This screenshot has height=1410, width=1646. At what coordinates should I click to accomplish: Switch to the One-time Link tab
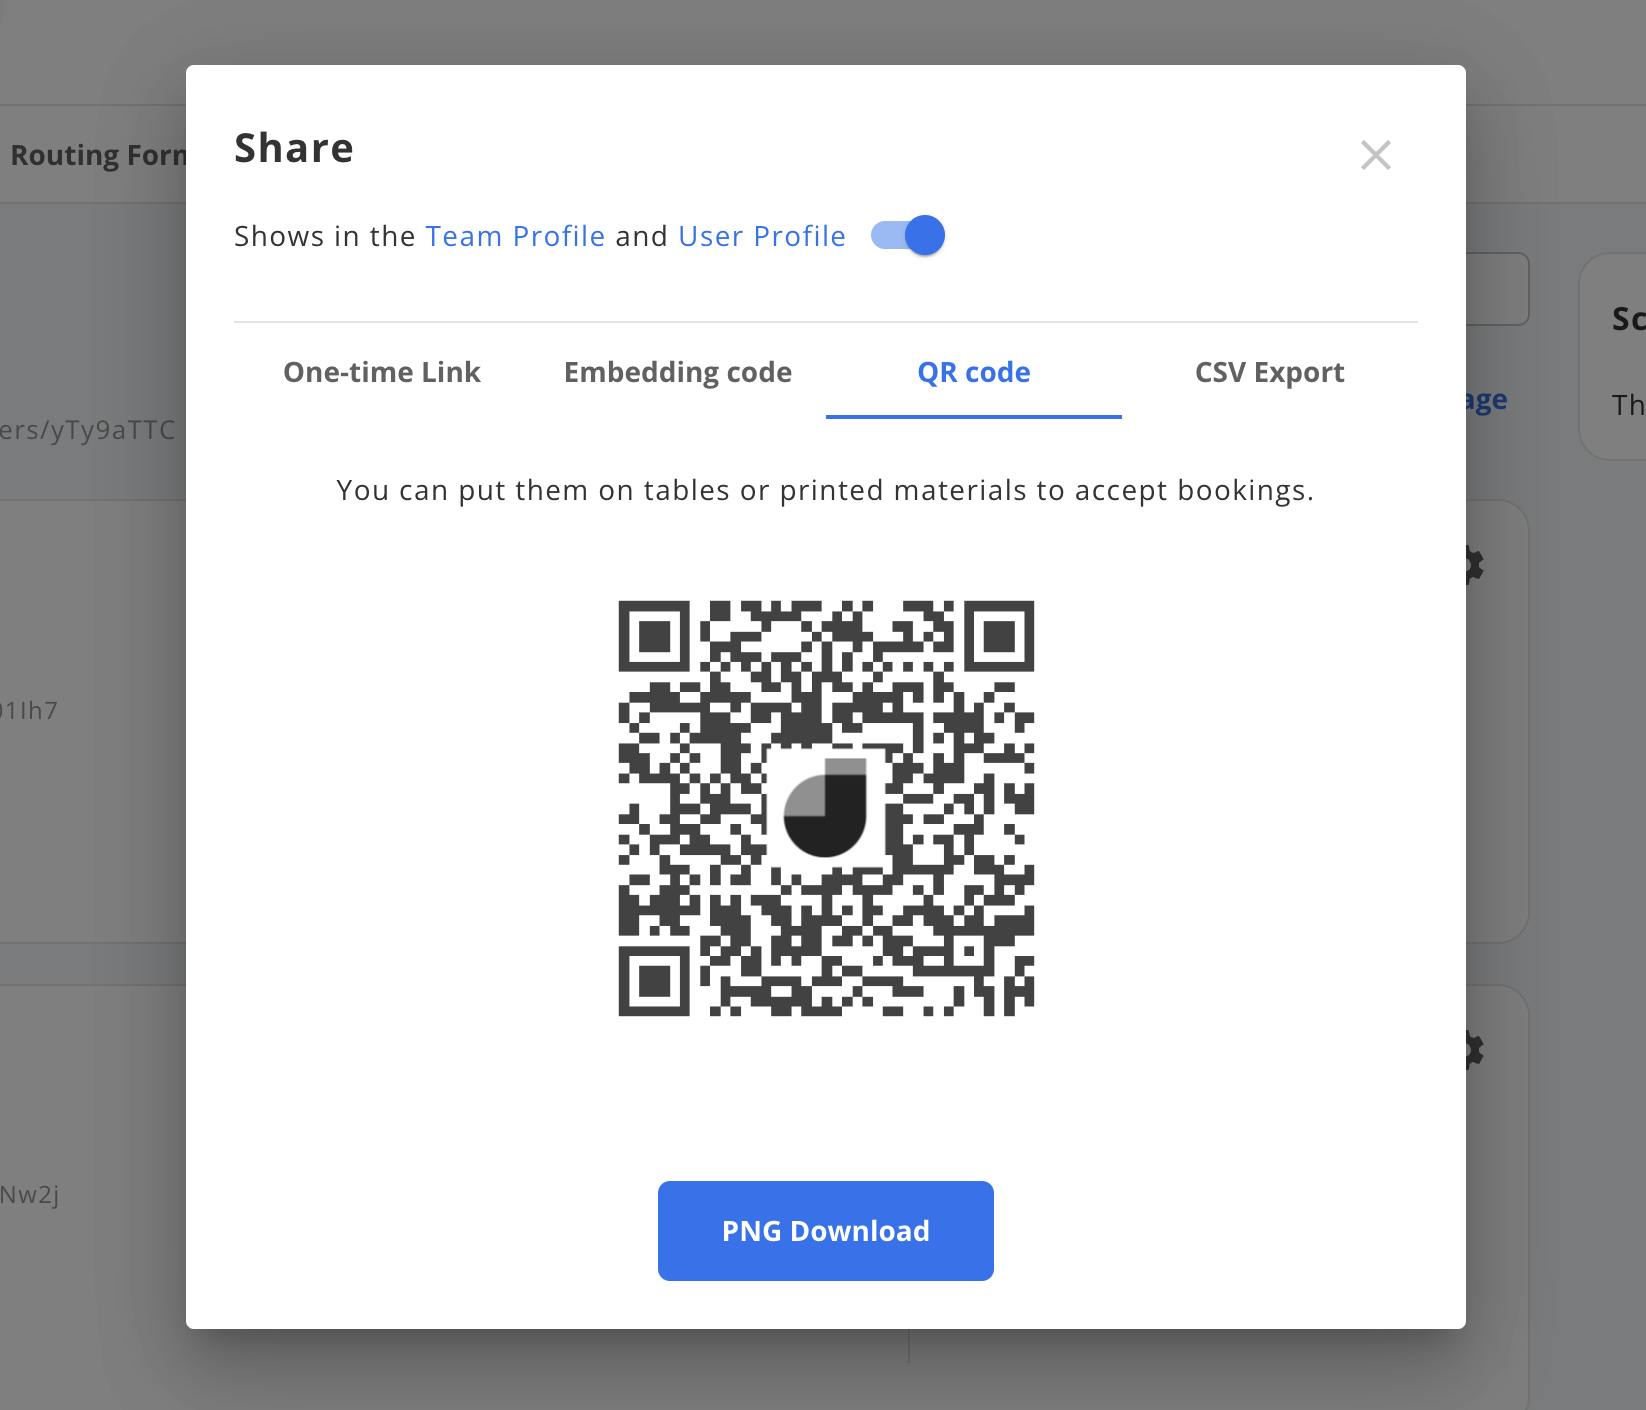pos(382,372)
